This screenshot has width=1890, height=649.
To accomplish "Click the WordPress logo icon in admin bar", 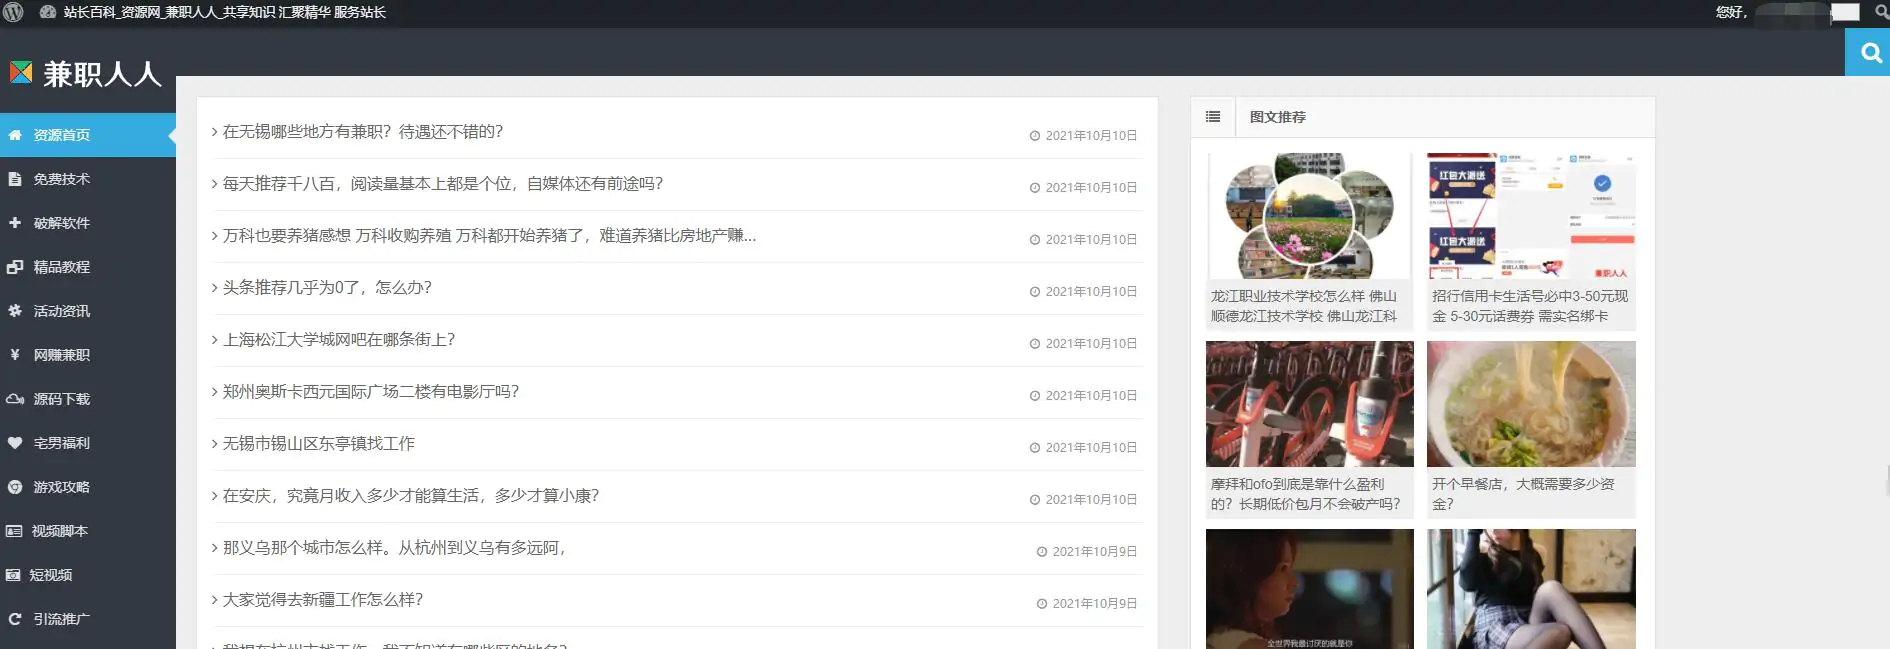I will pyautogui.click(x=13, y=12).
